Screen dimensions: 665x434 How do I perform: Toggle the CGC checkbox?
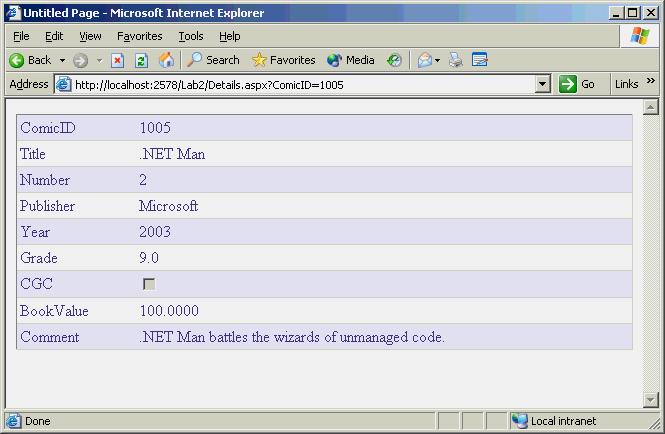click(149, 284)
